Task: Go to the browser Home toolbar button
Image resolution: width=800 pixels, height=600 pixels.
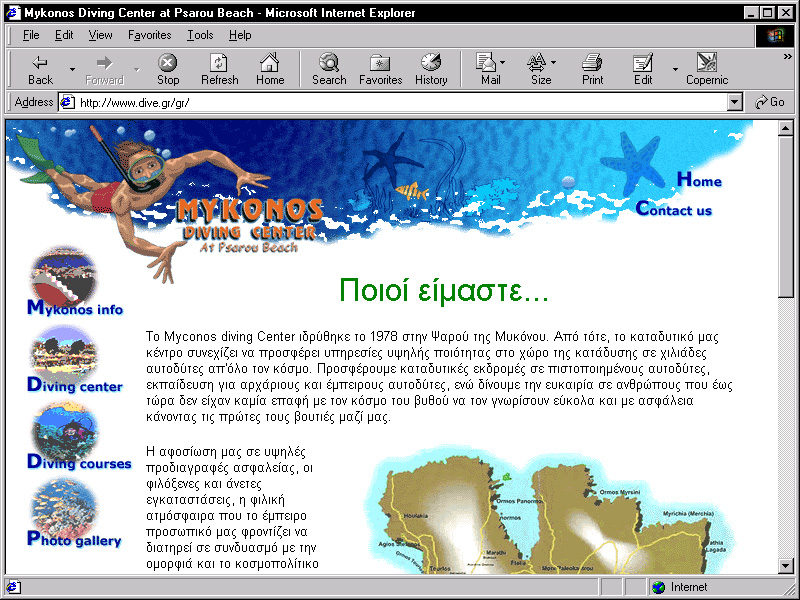Action: tap(270, 69)
